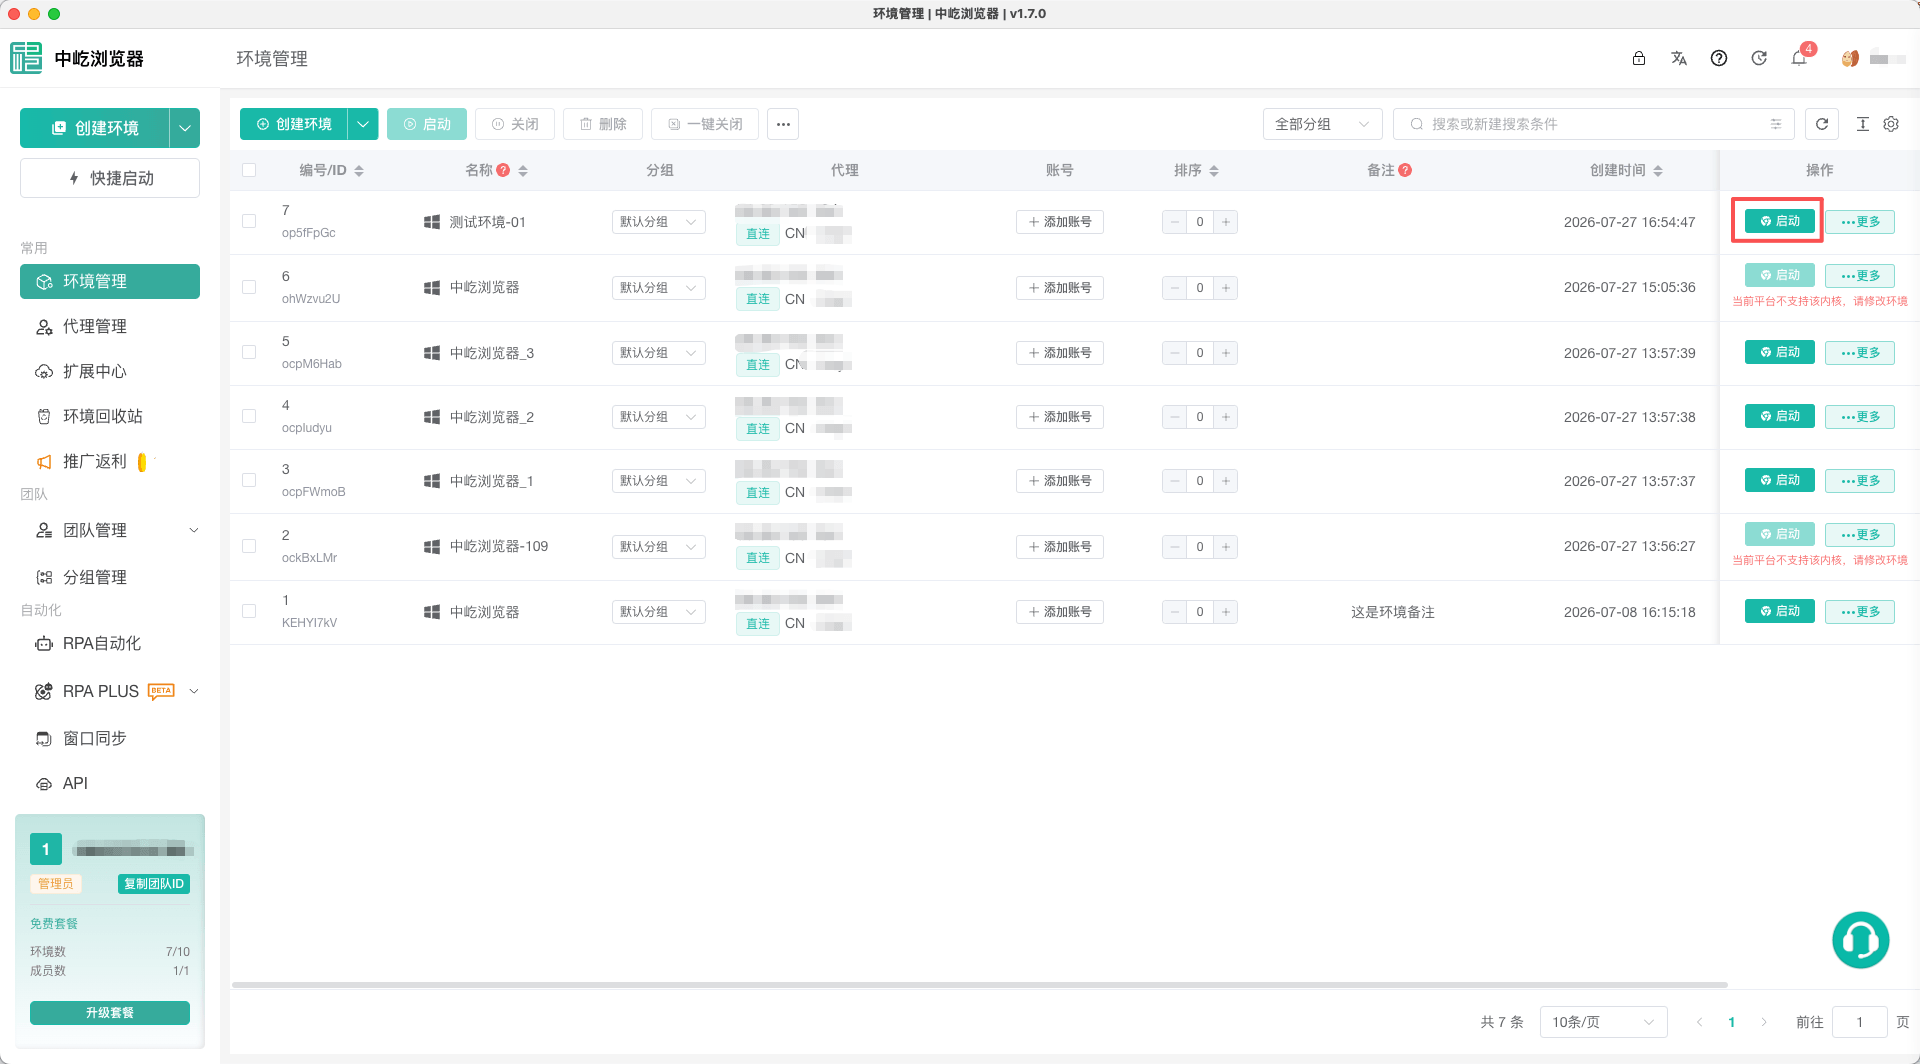Select checkbox for 中屹浏览器_1 row
The image size is (1920, 1064).
tap(249, 480)
